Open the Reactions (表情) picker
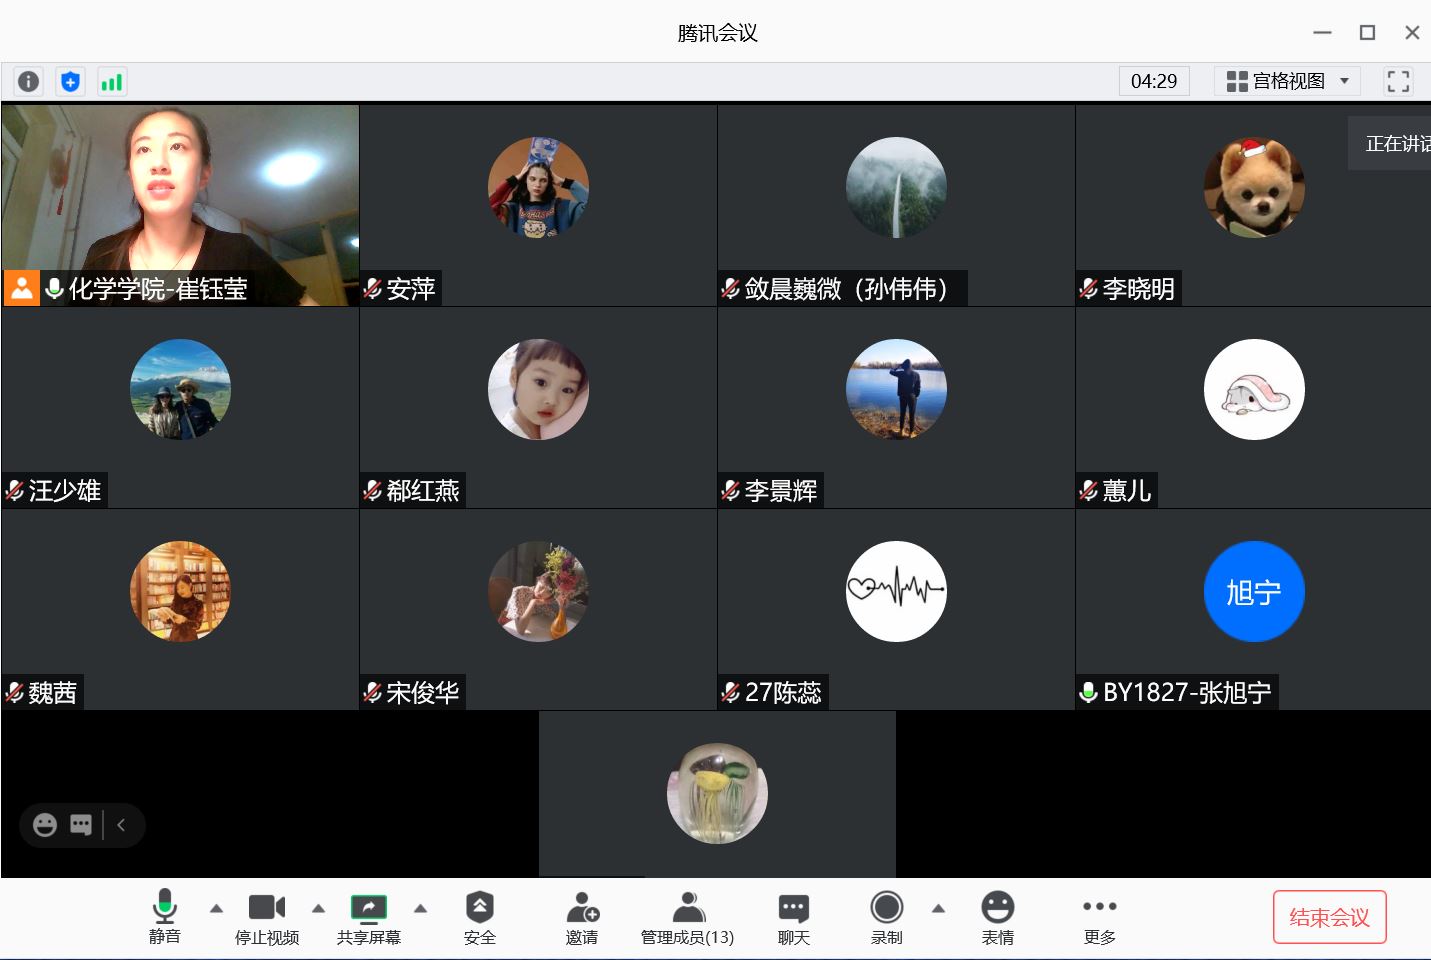The width and height of the screenshot is (1431, 960). click(x=997, y=917)
